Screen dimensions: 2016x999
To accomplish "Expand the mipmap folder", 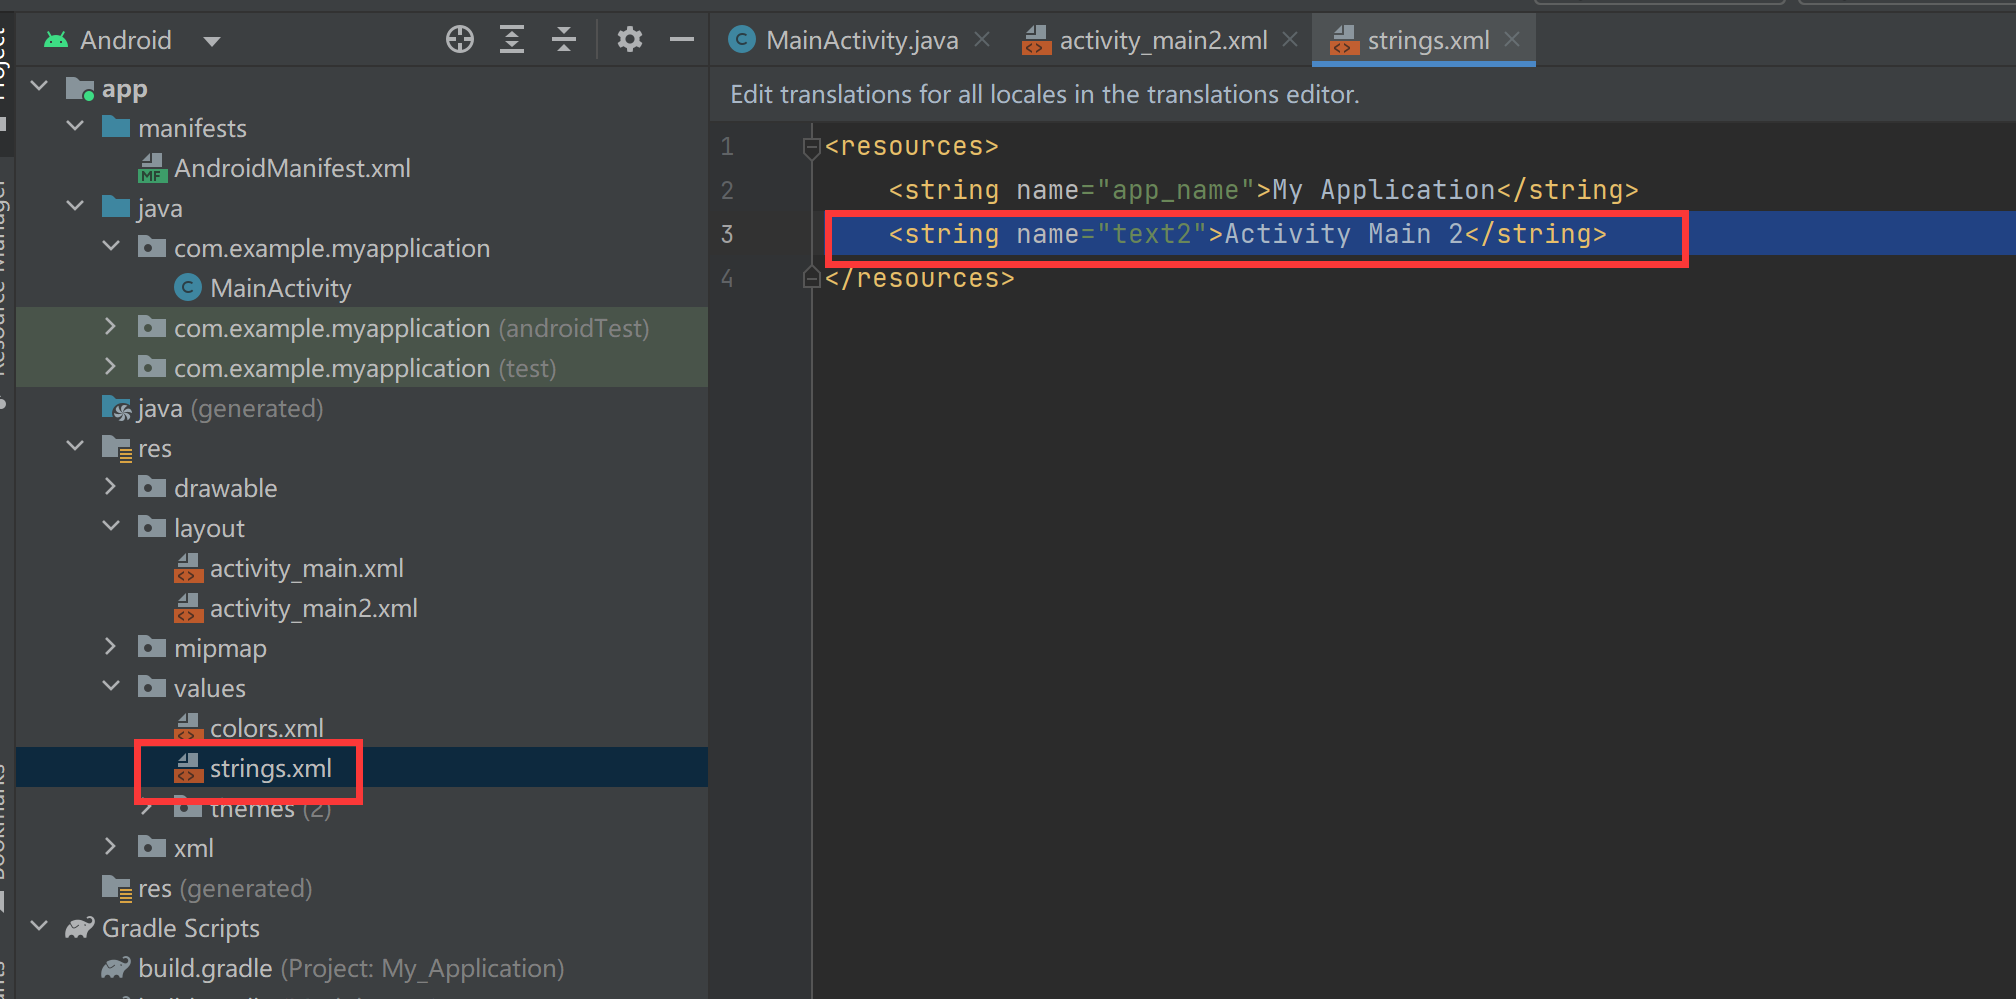I will tap(111, 647).
